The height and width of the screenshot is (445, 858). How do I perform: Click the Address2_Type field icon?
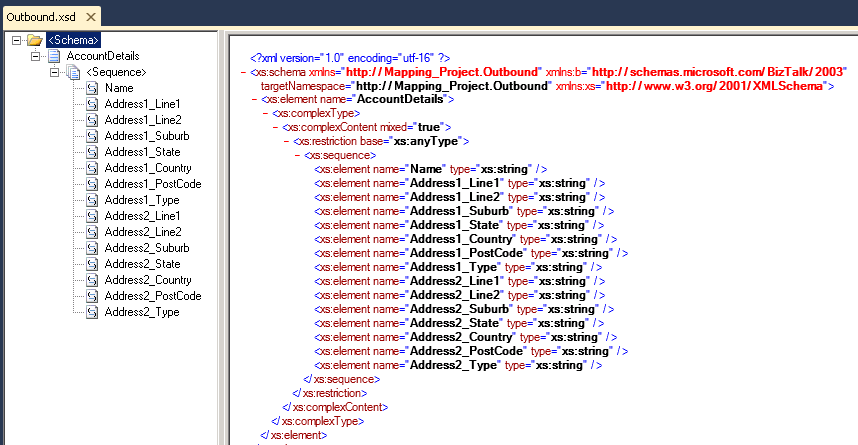91,312
